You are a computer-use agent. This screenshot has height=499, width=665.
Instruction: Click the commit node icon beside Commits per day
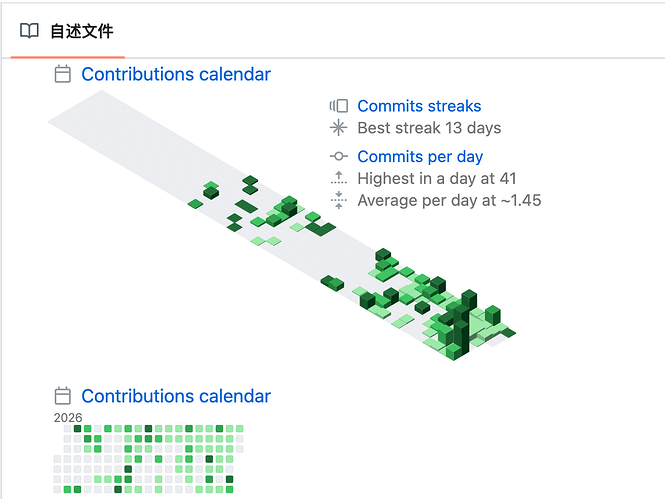pos(338,156)
